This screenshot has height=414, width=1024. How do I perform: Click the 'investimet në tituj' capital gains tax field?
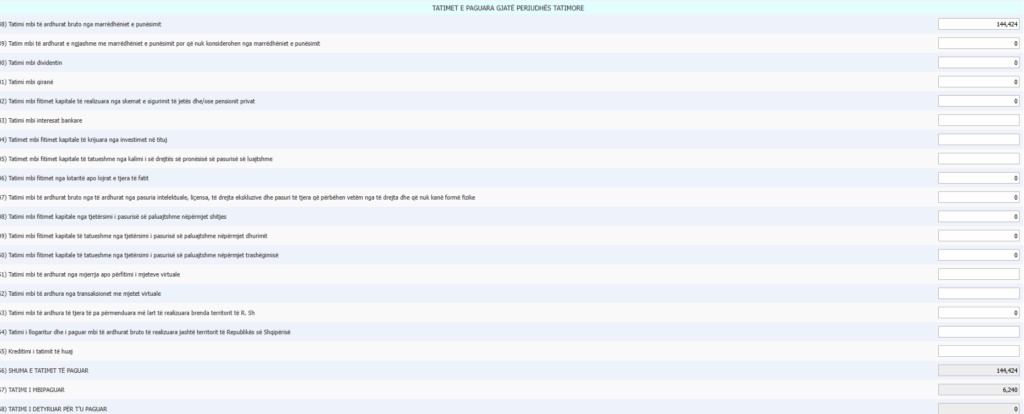[x=978, y=139]
